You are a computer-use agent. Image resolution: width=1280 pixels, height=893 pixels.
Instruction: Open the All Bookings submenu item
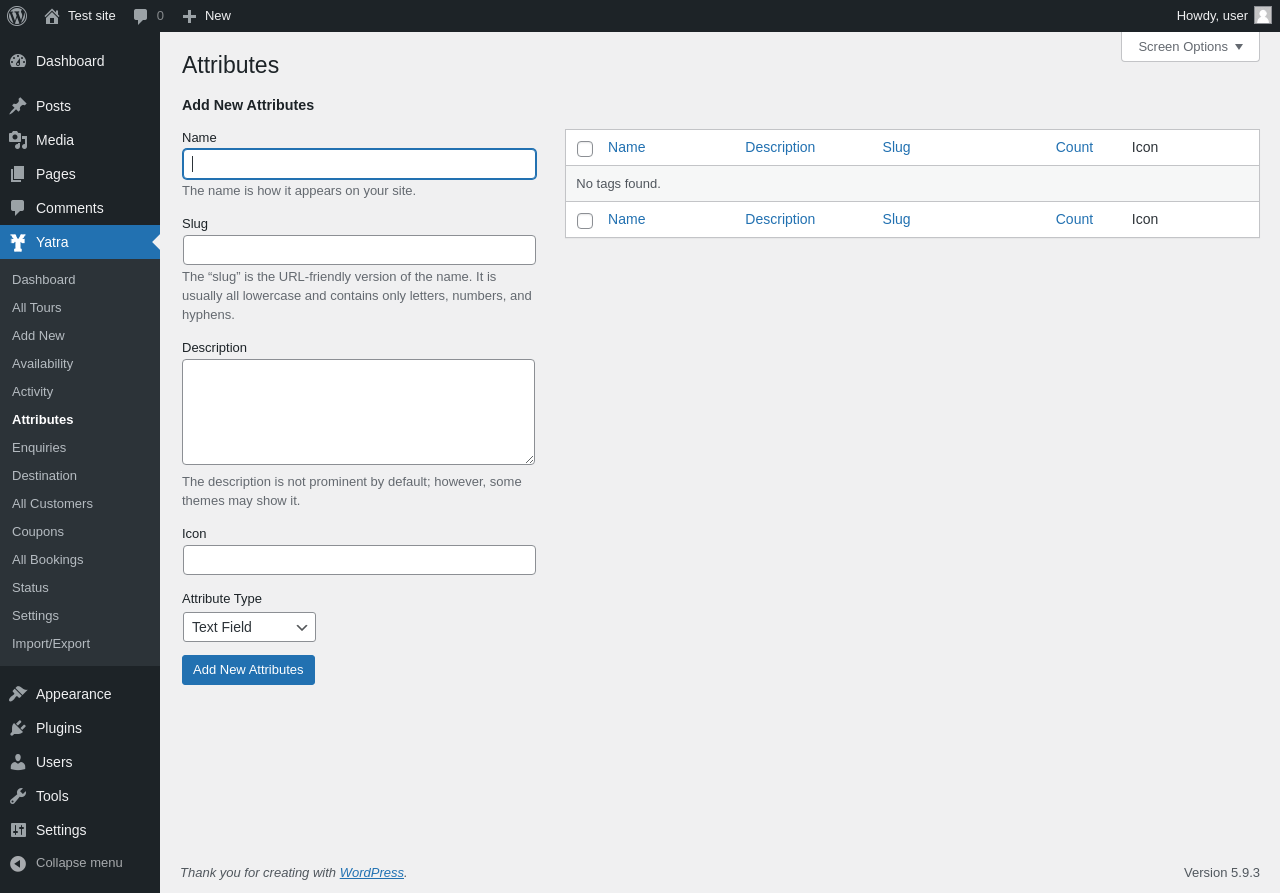tap(48, 560)
